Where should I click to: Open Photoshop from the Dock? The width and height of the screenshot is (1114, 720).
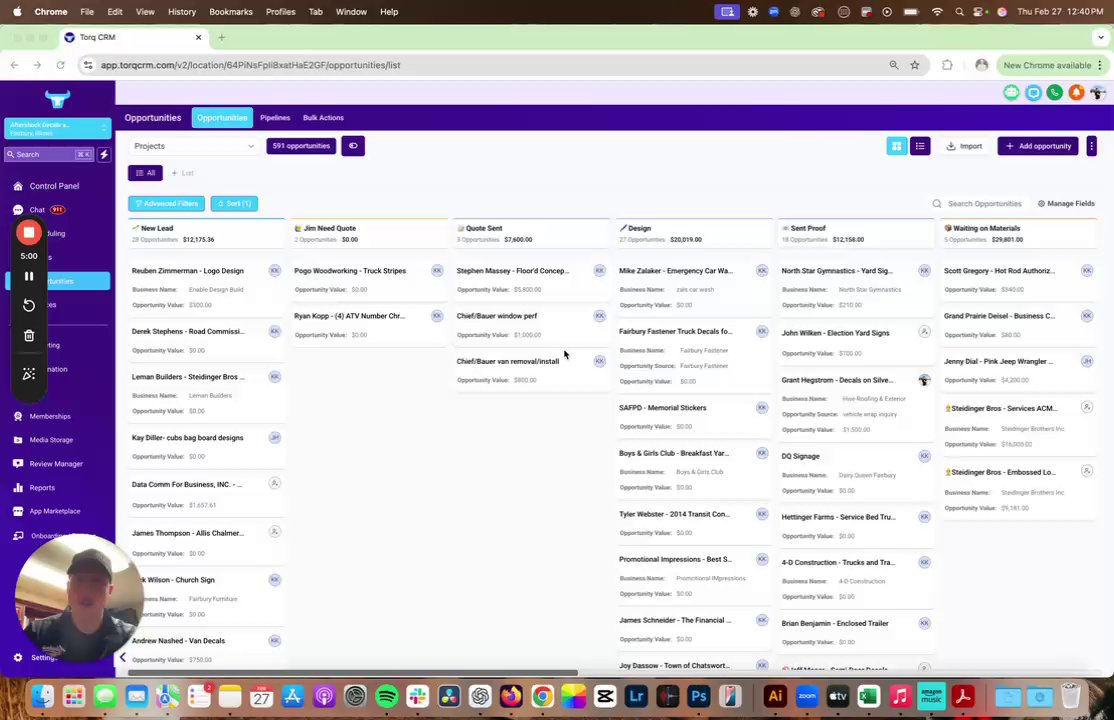698,697
